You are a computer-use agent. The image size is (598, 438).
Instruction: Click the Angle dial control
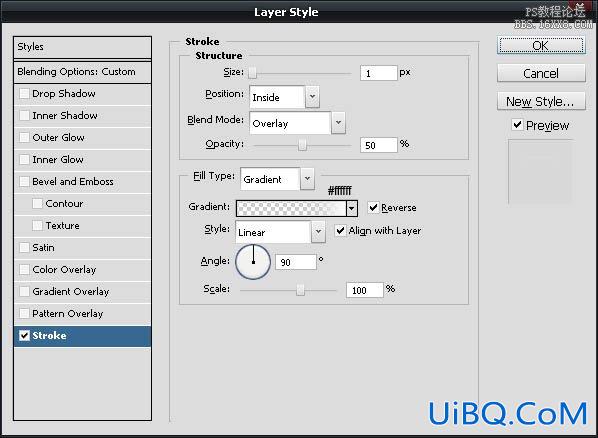(x=253, y=262)
